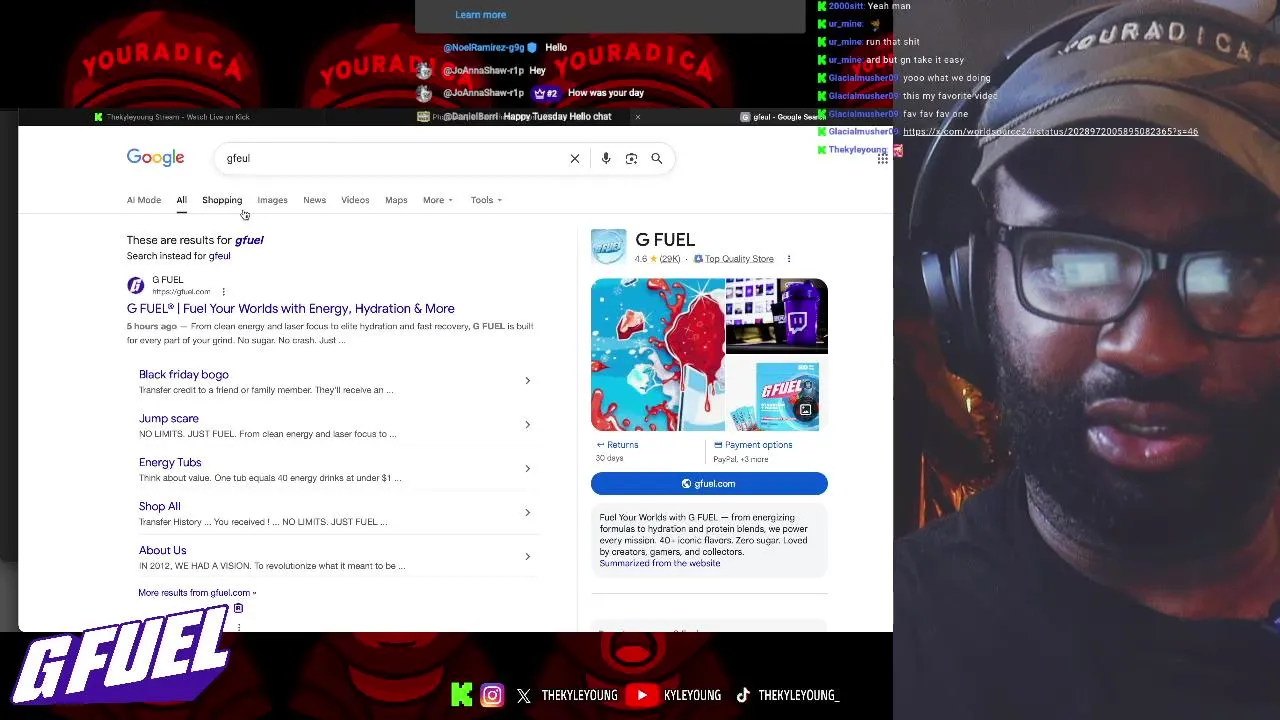The width and height of the screenshot is (1280, 720).
Task: Click the corrected gfuel suggestion link
Action: [x=249, y=240]
